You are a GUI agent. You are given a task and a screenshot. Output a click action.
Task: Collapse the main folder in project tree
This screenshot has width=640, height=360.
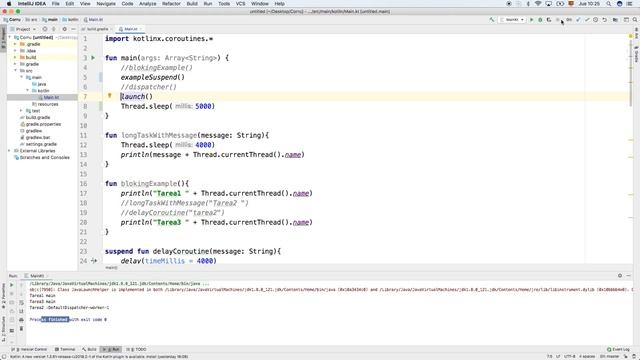tap(22, 77)
